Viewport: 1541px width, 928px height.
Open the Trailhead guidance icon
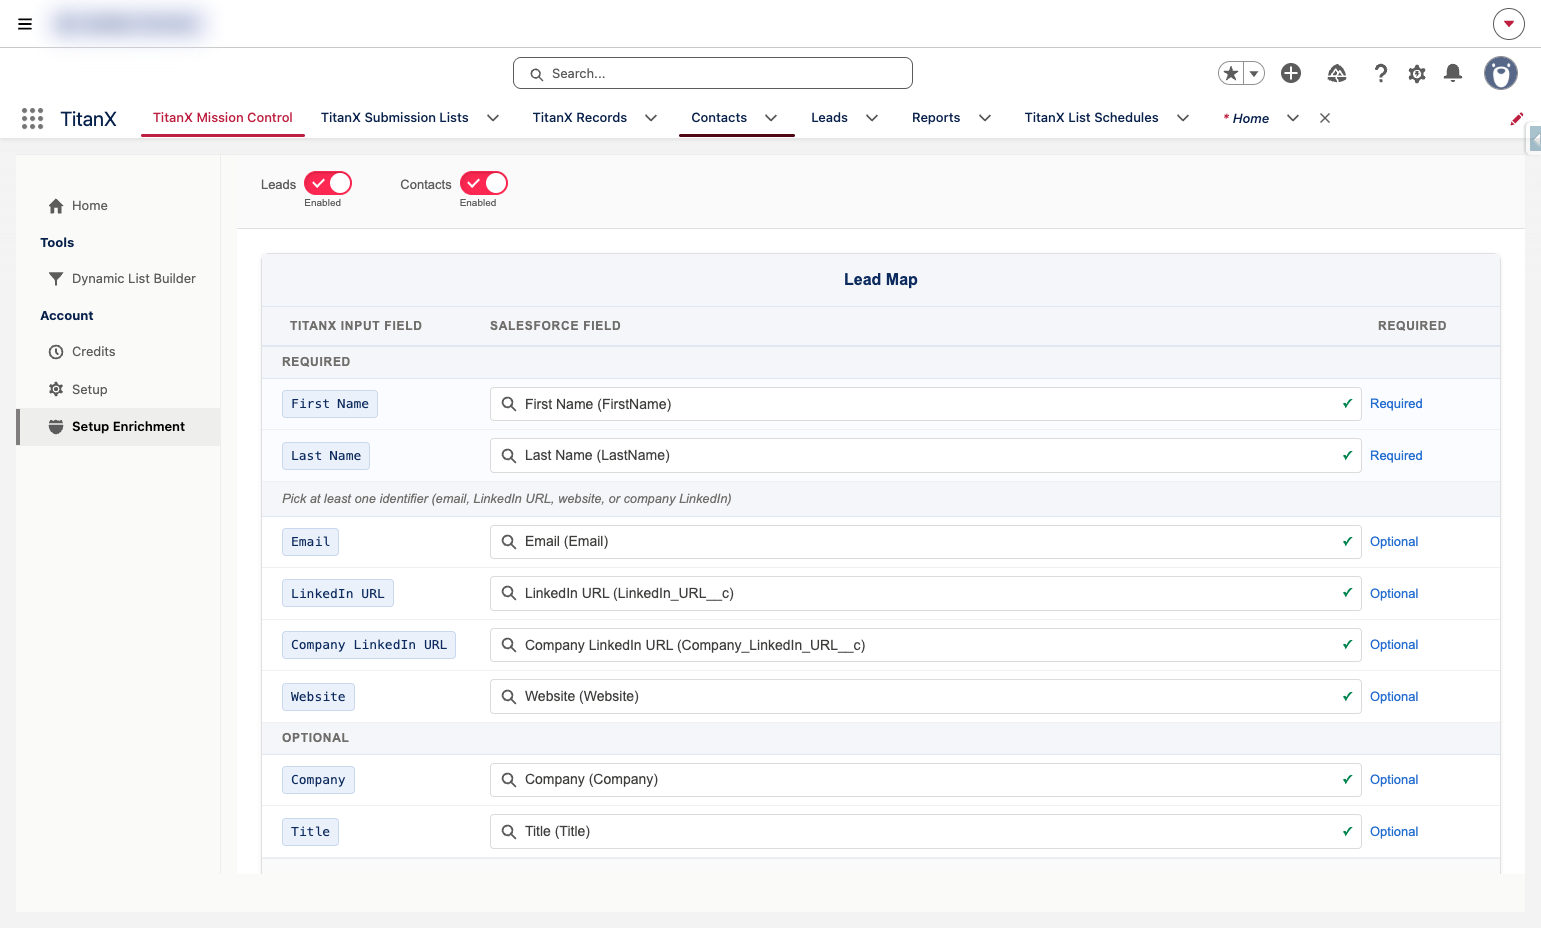point(1337,73)
